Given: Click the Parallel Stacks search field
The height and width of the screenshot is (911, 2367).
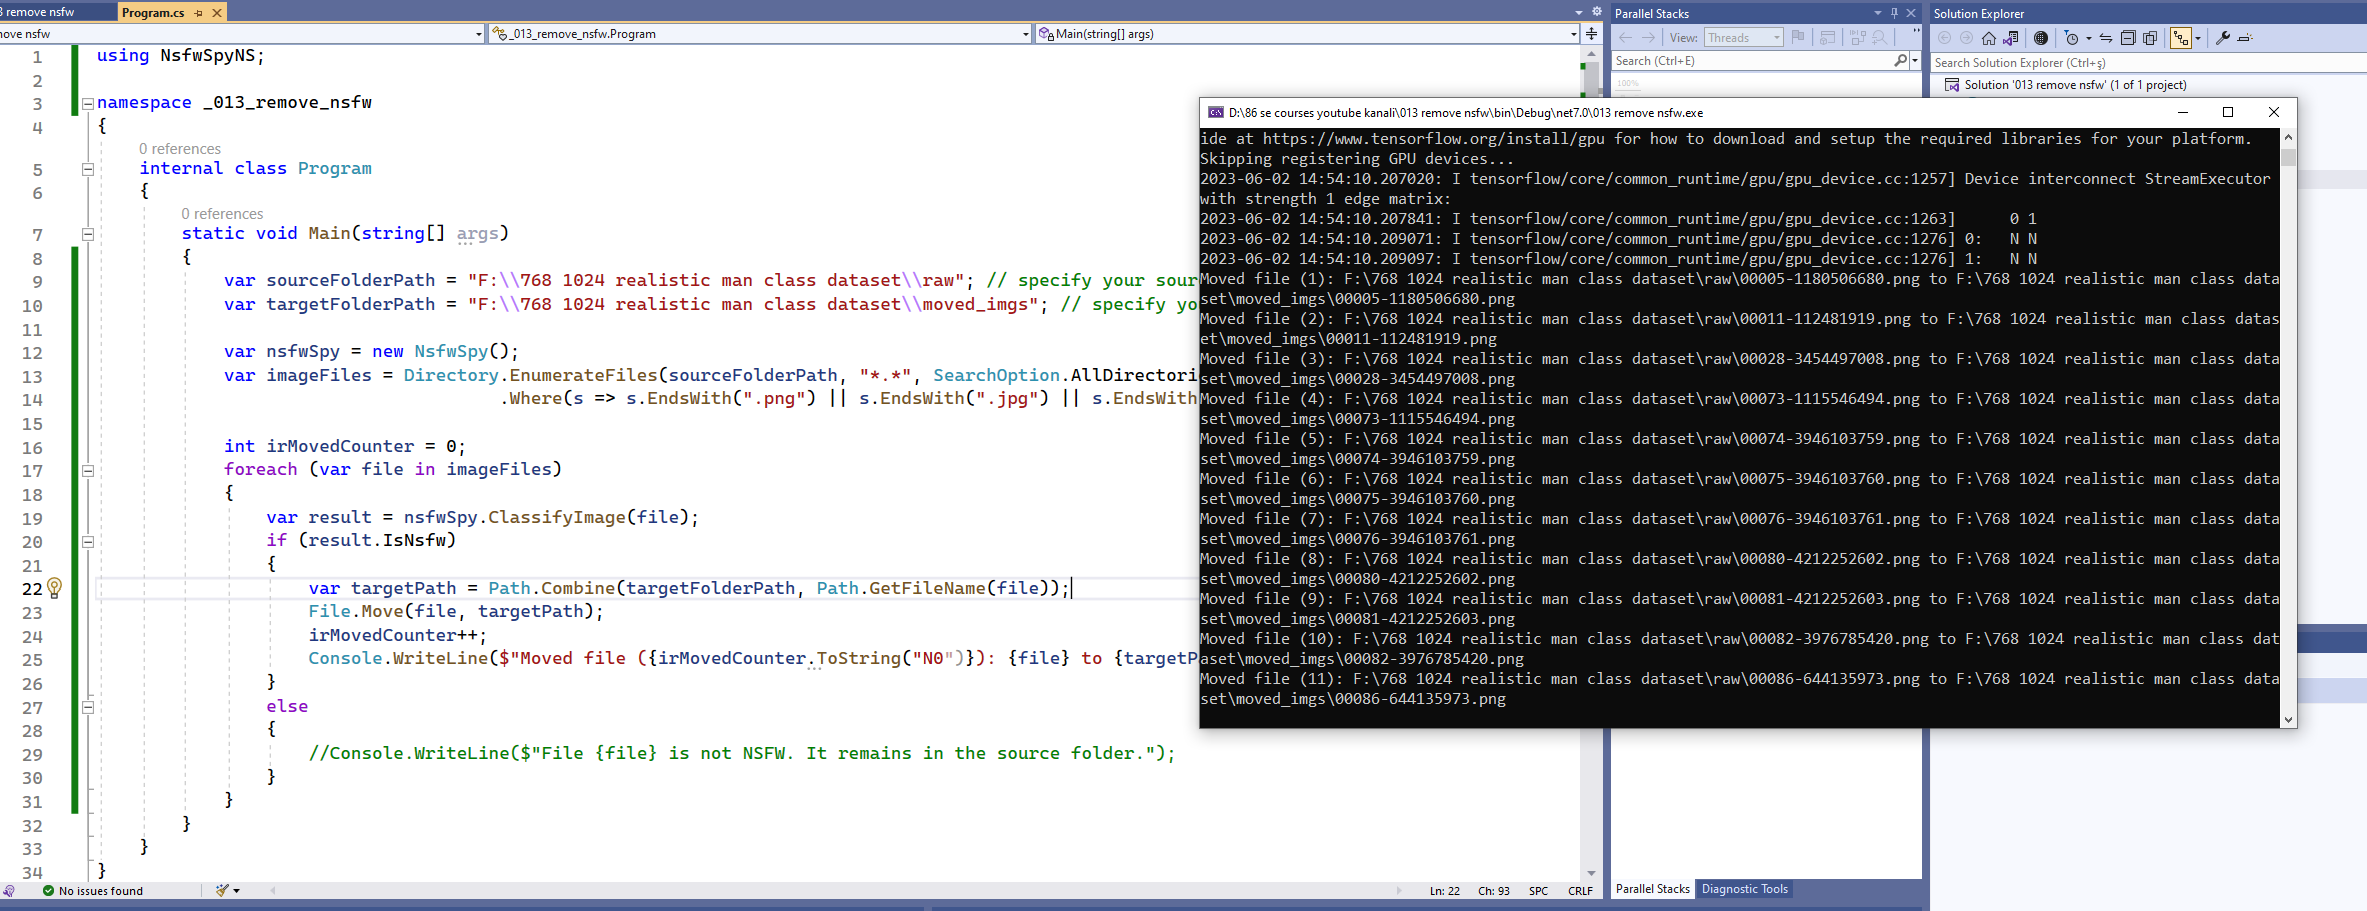Looking at the screenshot, I should (1752, 61).
